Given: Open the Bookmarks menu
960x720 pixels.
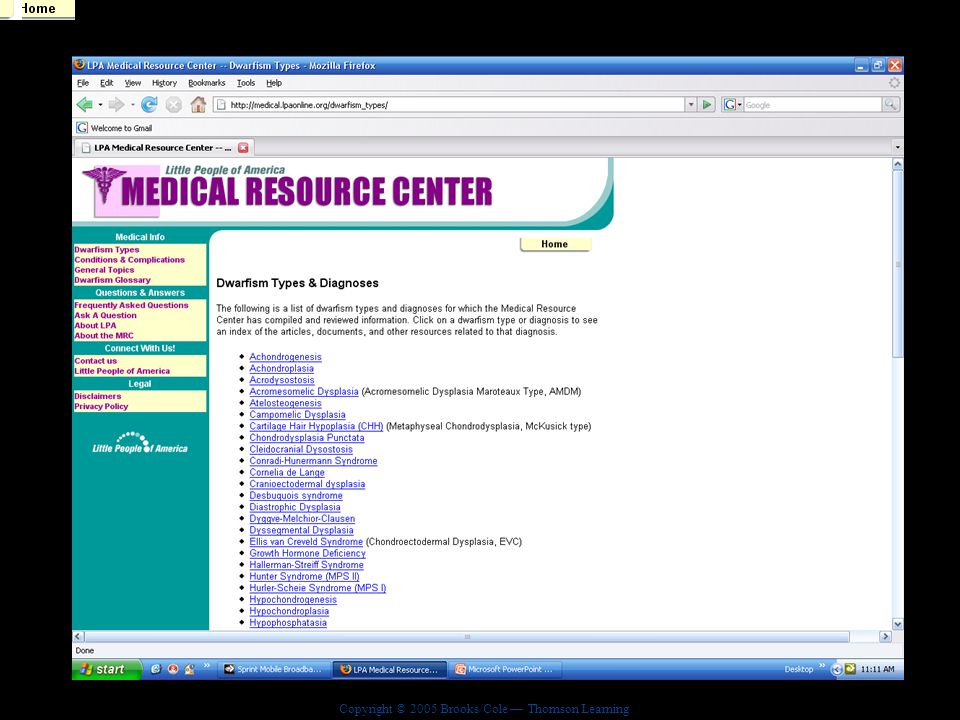Looking at the screenshot, I should click(x=206, y=83).
